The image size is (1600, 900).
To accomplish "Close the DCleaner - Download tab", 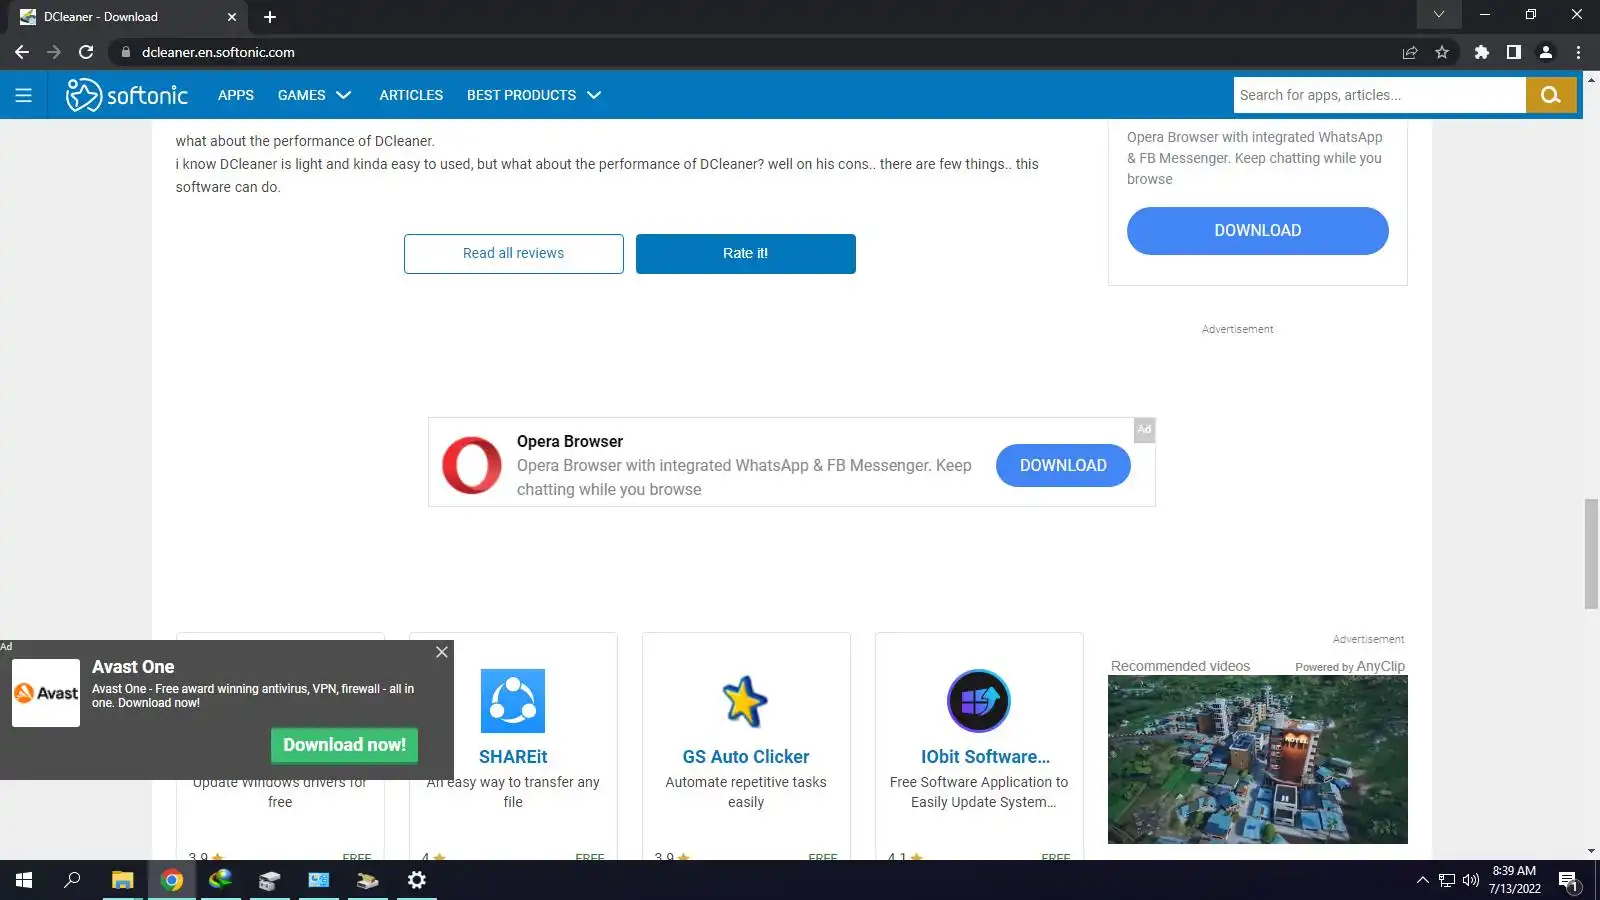I will 232,17.
